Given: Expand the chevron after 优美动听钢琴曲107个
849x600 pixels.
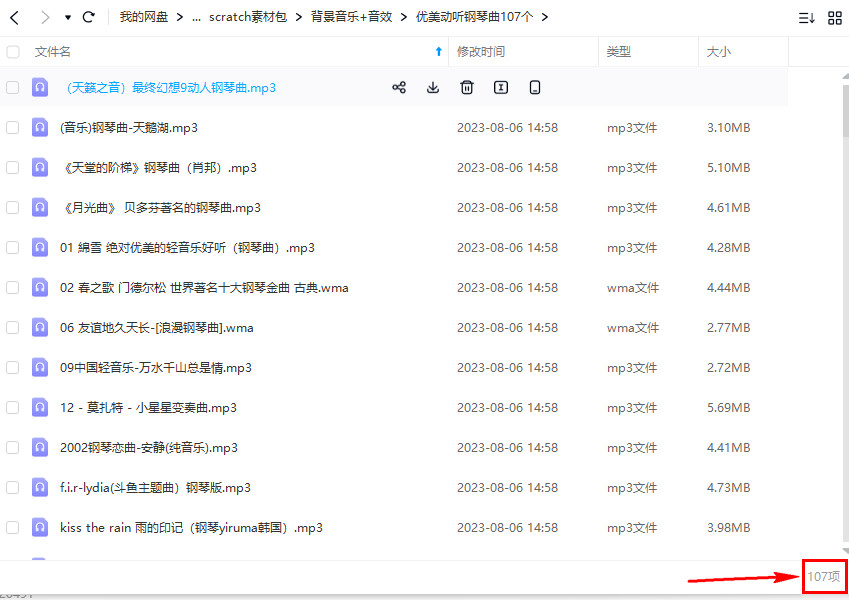Looking at the screenshot, I should (544, 17).
